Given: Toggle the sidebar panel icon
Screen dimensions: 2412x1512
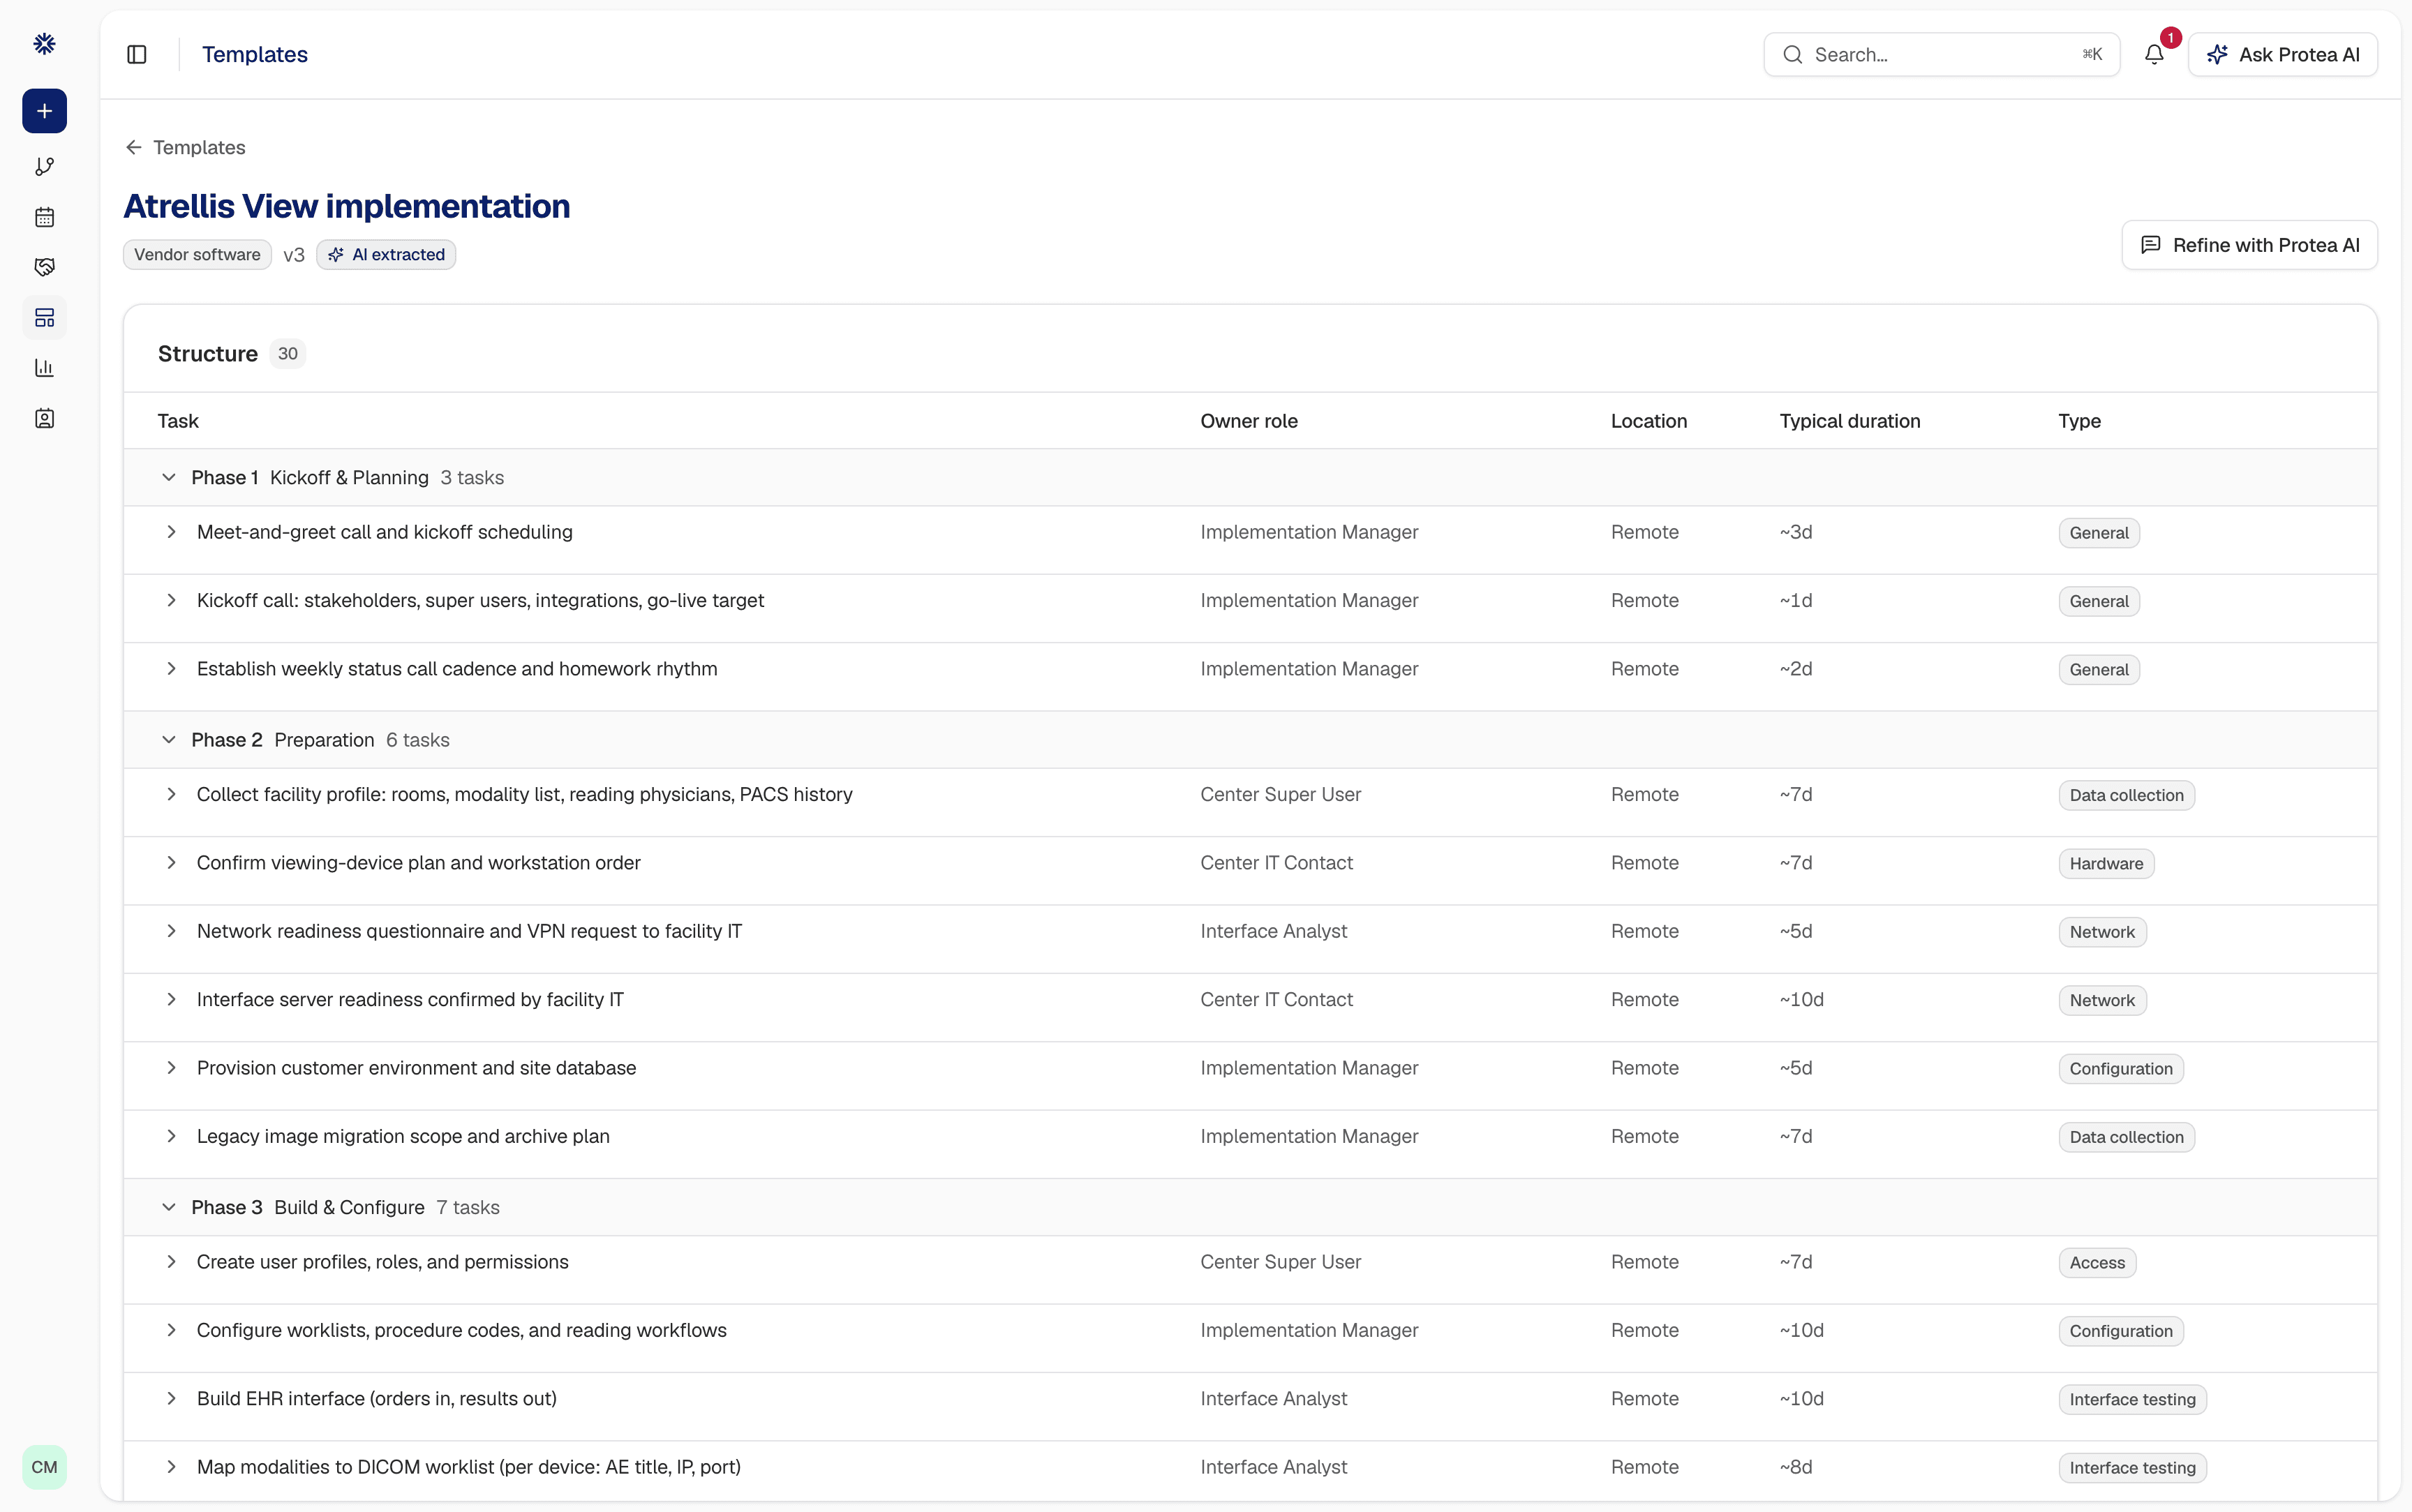Looking at the screenshot, I should (x=137, y=54).
